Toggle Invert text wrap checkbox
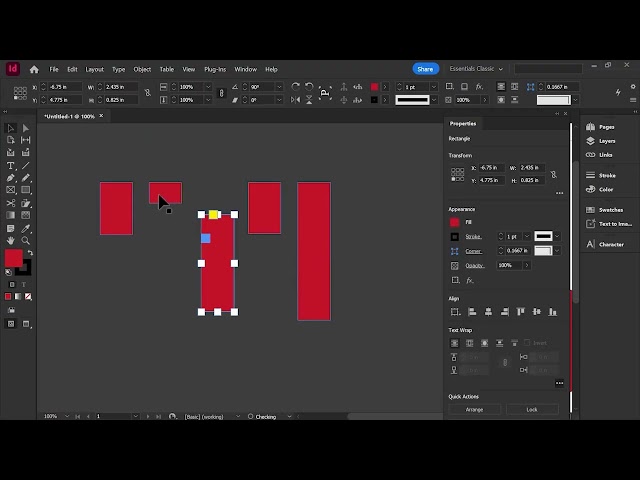 coord(527,342)
